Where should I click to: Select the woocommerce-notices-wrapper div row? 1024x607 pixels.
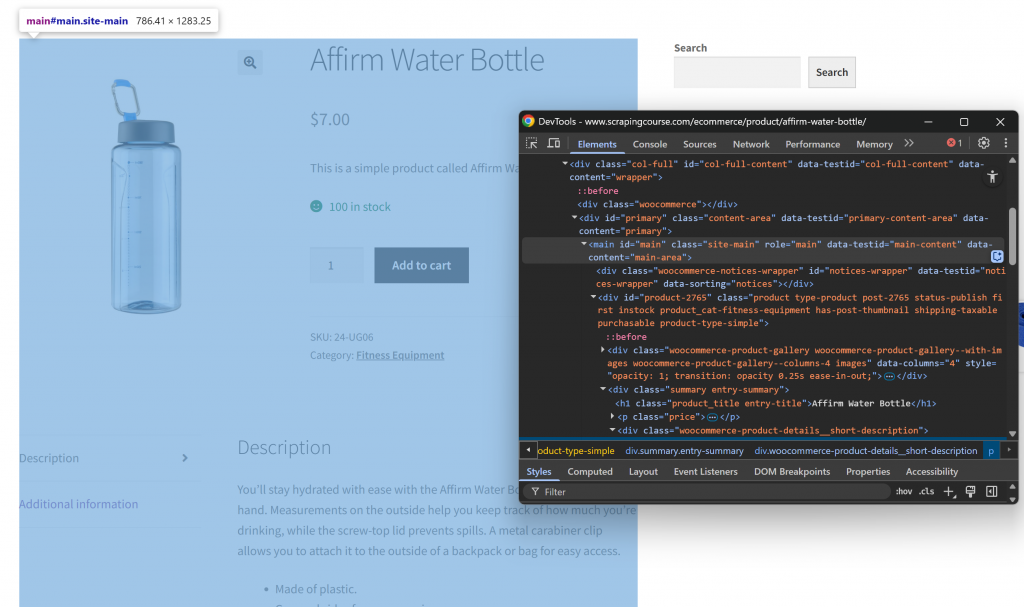click(x=801, y=277)
